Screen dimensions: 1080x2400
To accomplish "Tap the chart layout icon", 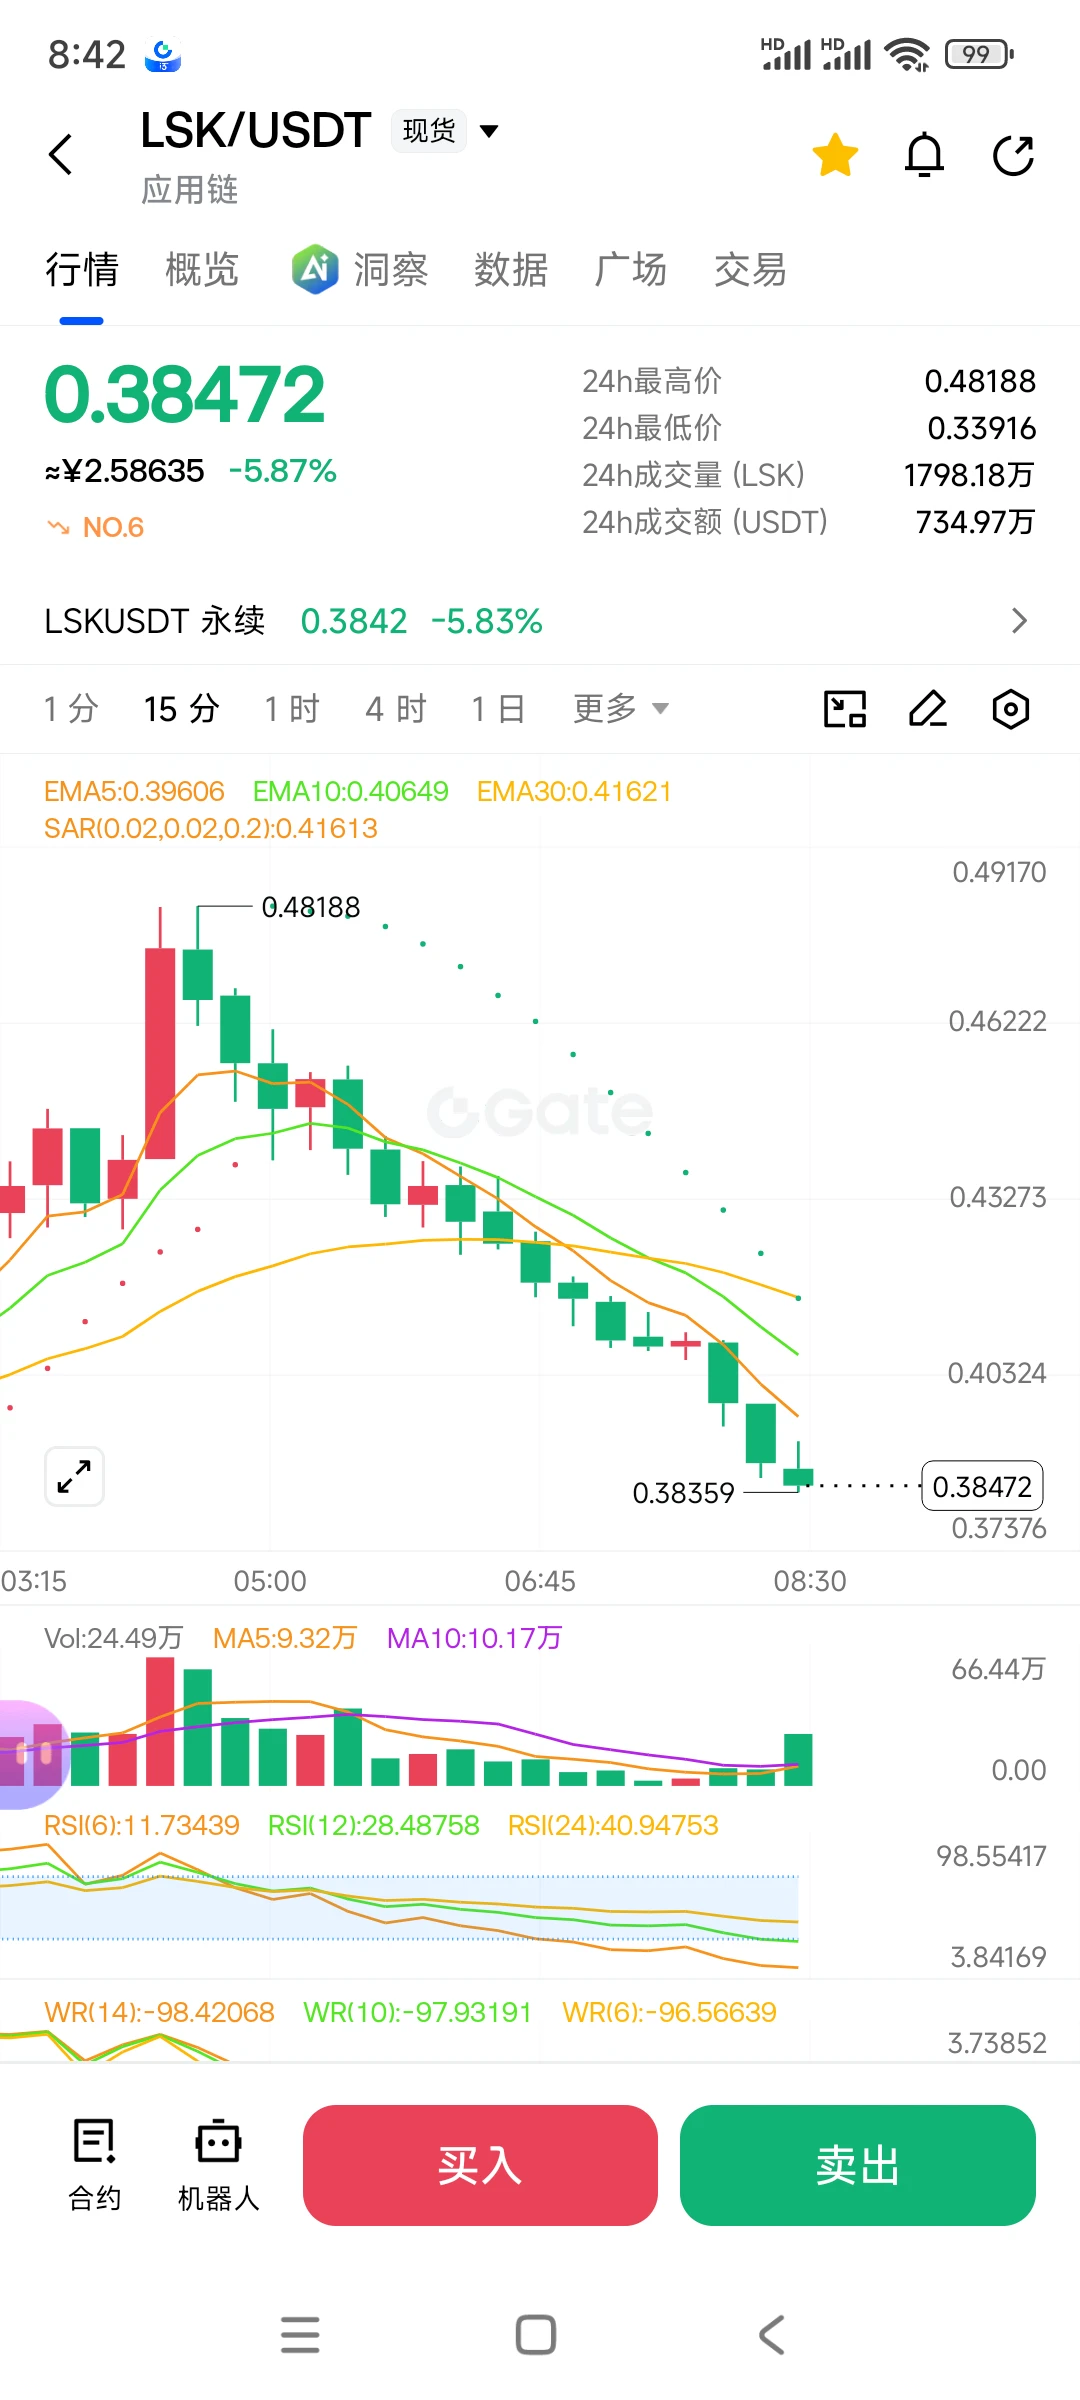I will pos(845,709).
